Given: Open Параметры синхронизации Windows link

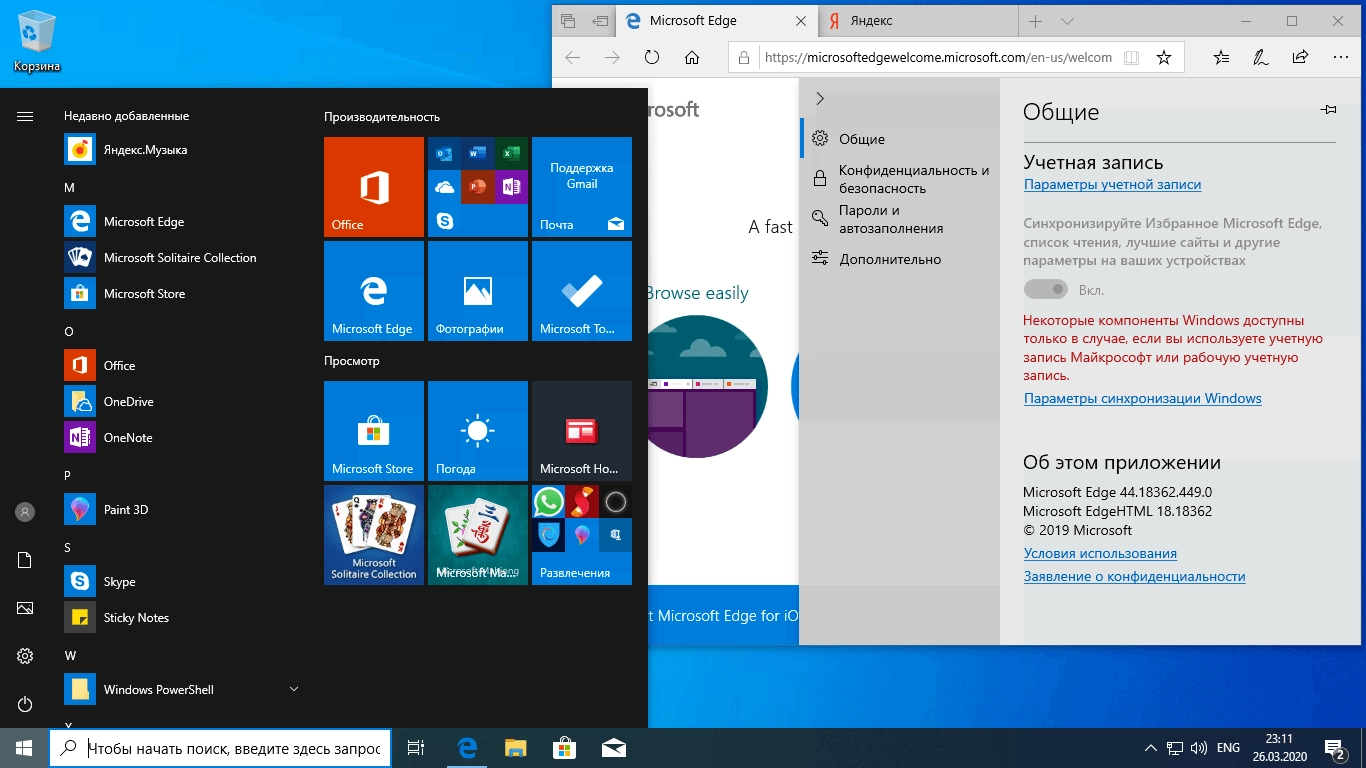Looking at the screenshot, I should 1142,398.
